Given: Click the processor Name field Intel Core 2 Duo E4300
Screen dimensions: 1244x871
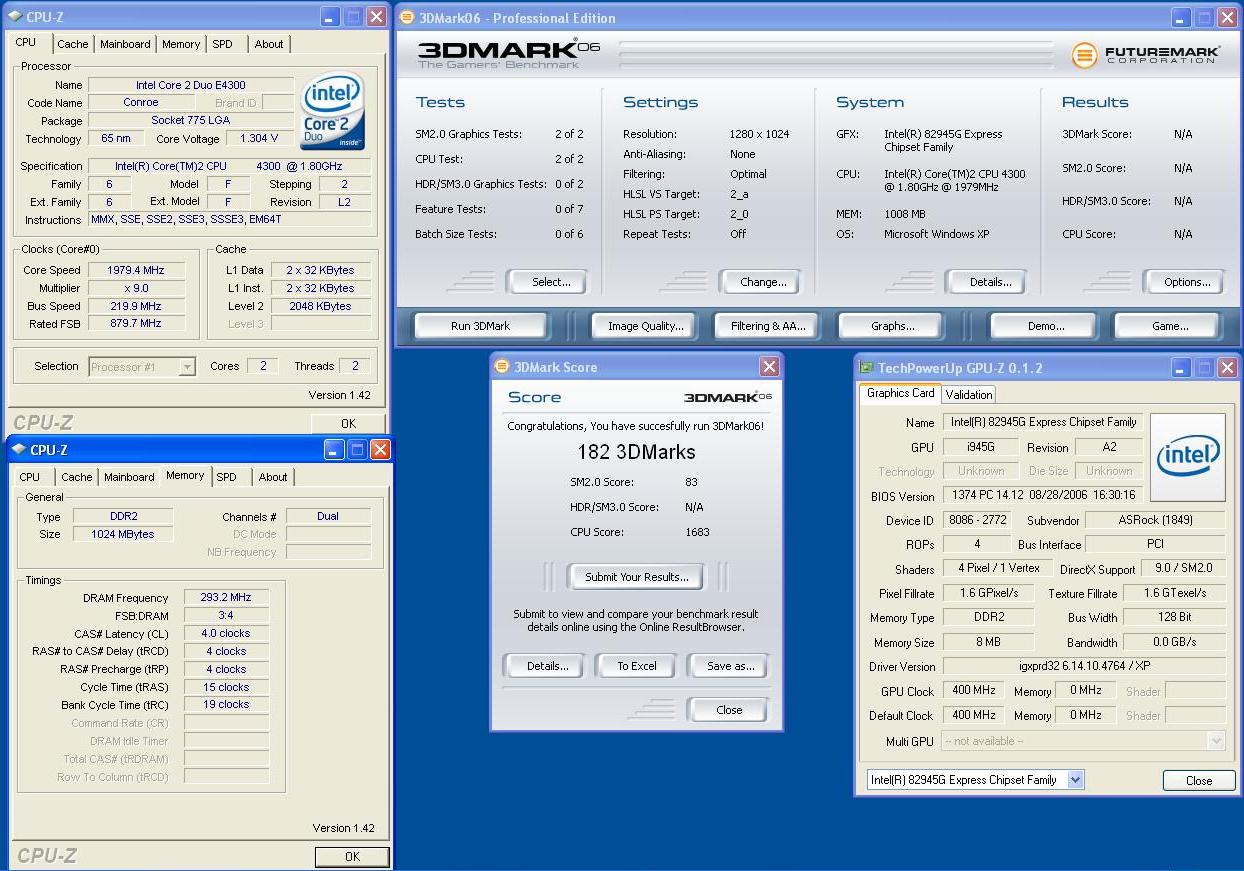Looking at the screenshot, I should coord(191,85).
